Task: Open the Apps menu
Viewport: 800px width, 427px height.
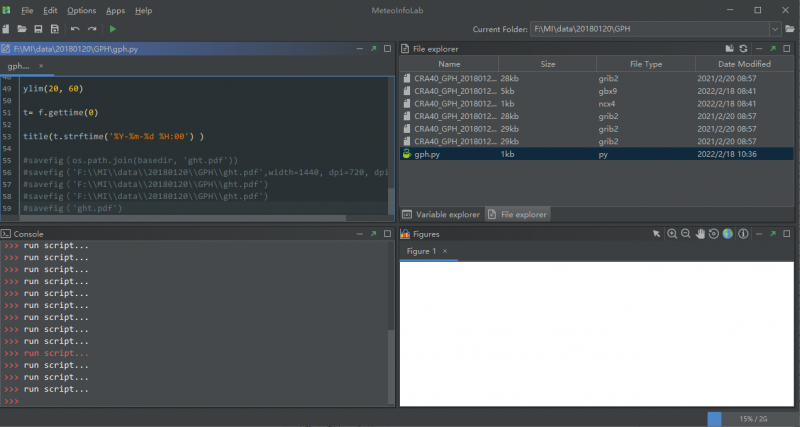Action: tap(115, 10)
